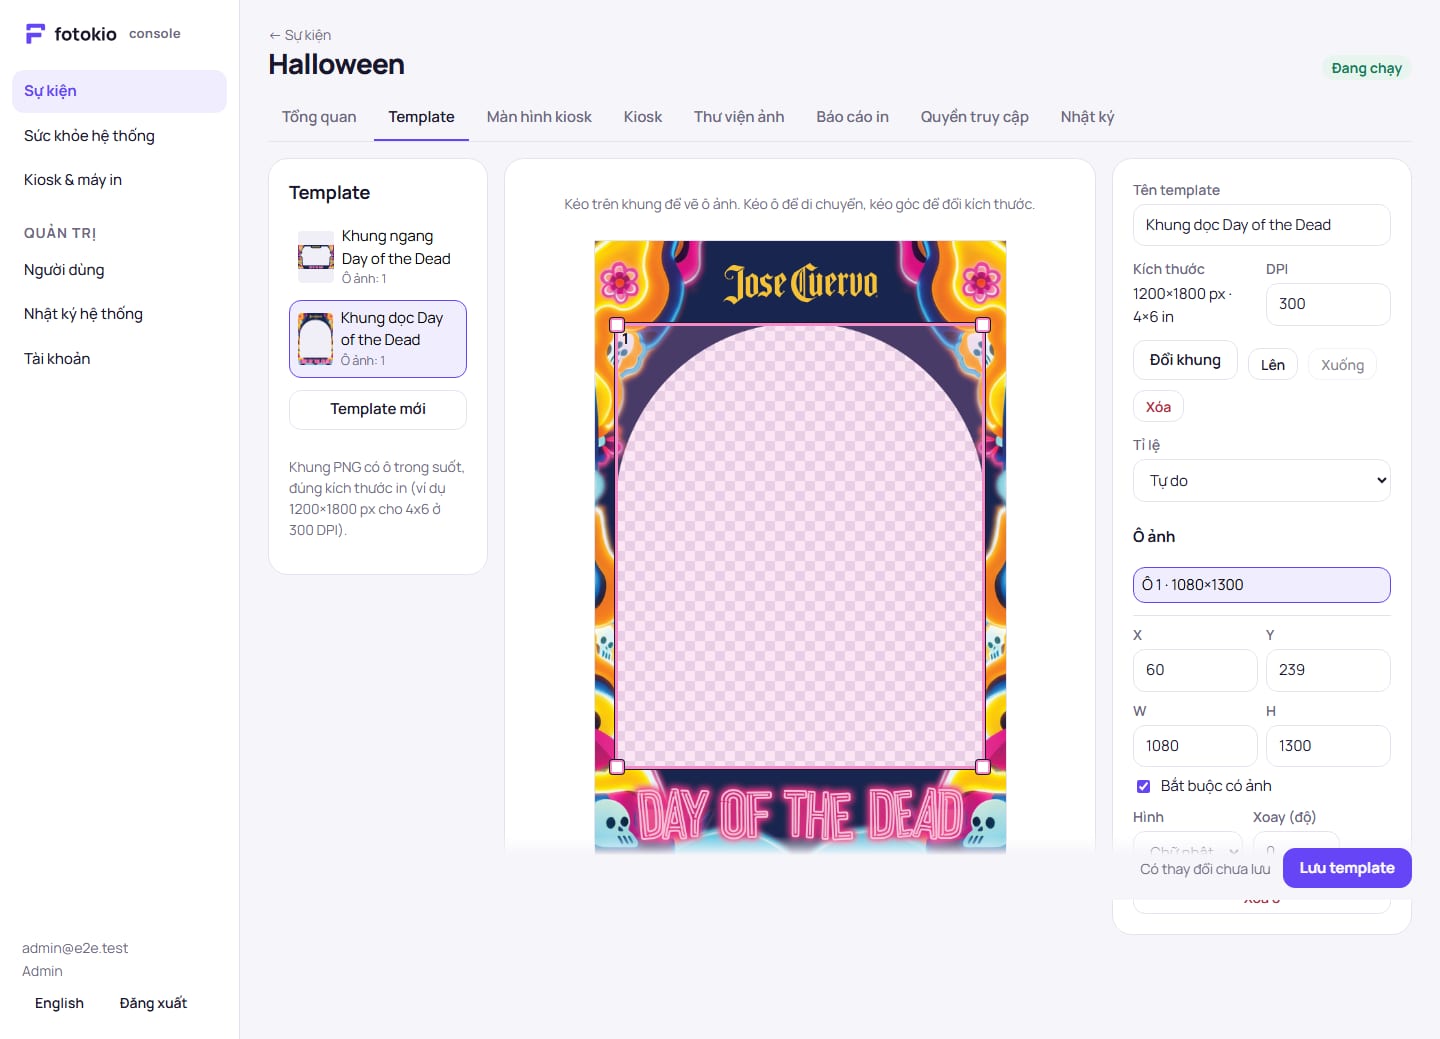This screenshot has height=1039, width=1440.
Task: Click the bottom-right resize handle of photo slot
Action: [983, 767]
